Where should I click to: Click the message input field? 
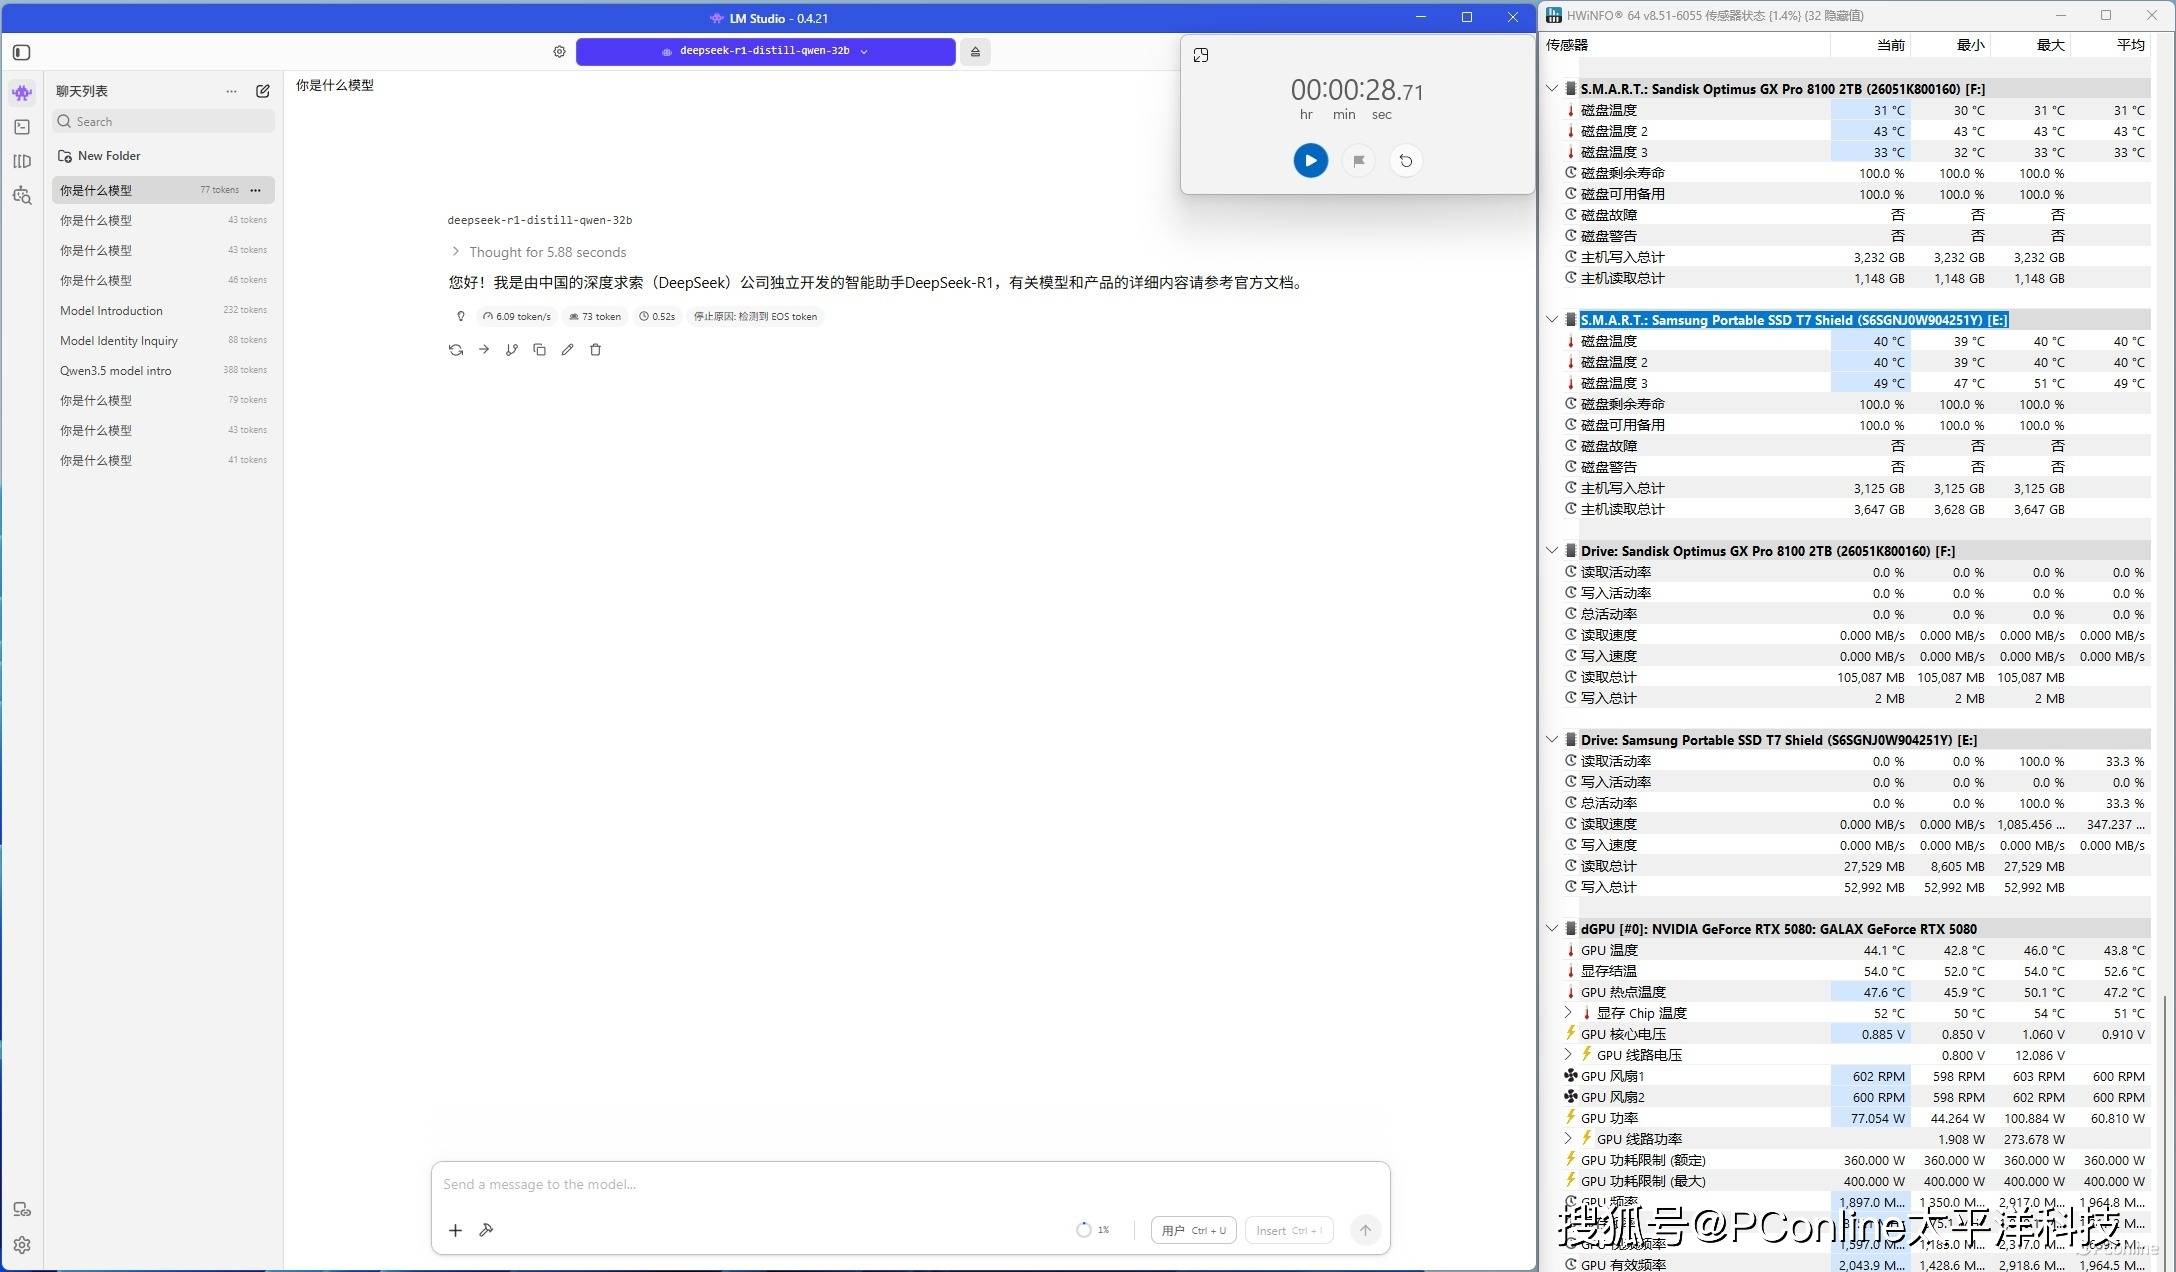point(910,1185)
